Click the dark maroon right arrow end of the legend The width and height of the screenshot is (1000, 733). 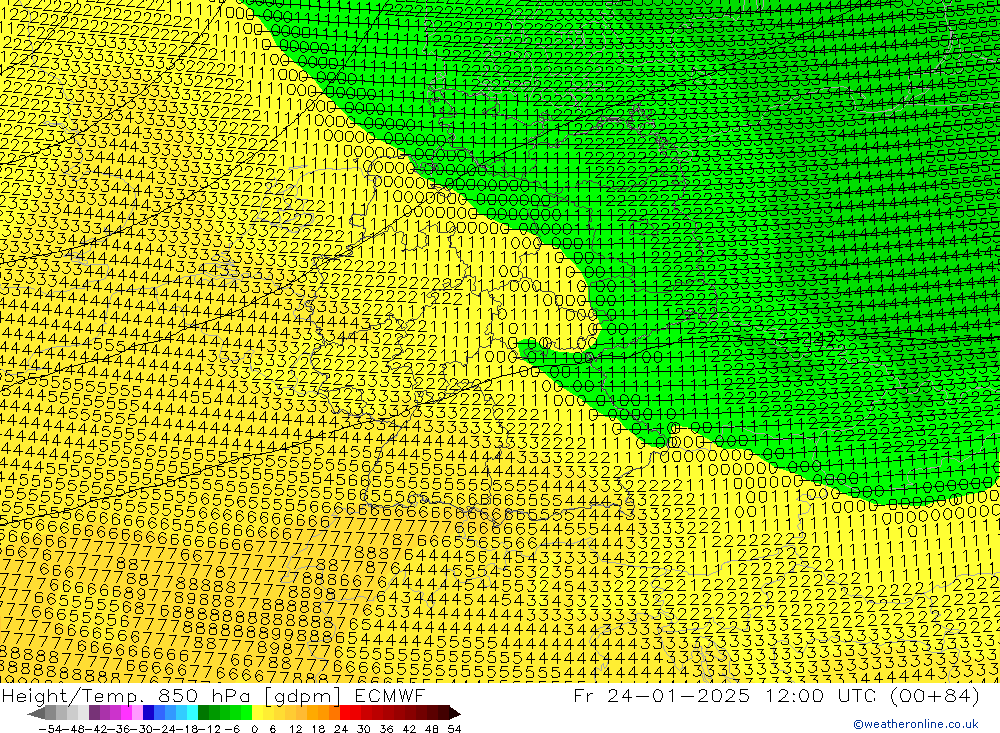tap(455, 713)
